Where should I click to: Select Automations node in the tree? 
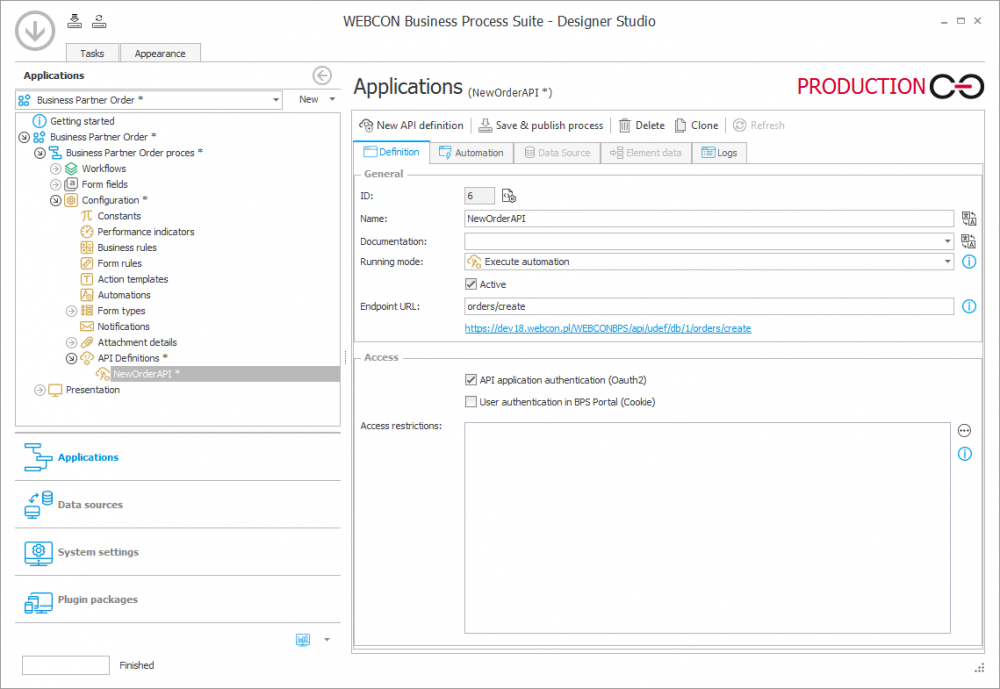click(x=124, y=295)
